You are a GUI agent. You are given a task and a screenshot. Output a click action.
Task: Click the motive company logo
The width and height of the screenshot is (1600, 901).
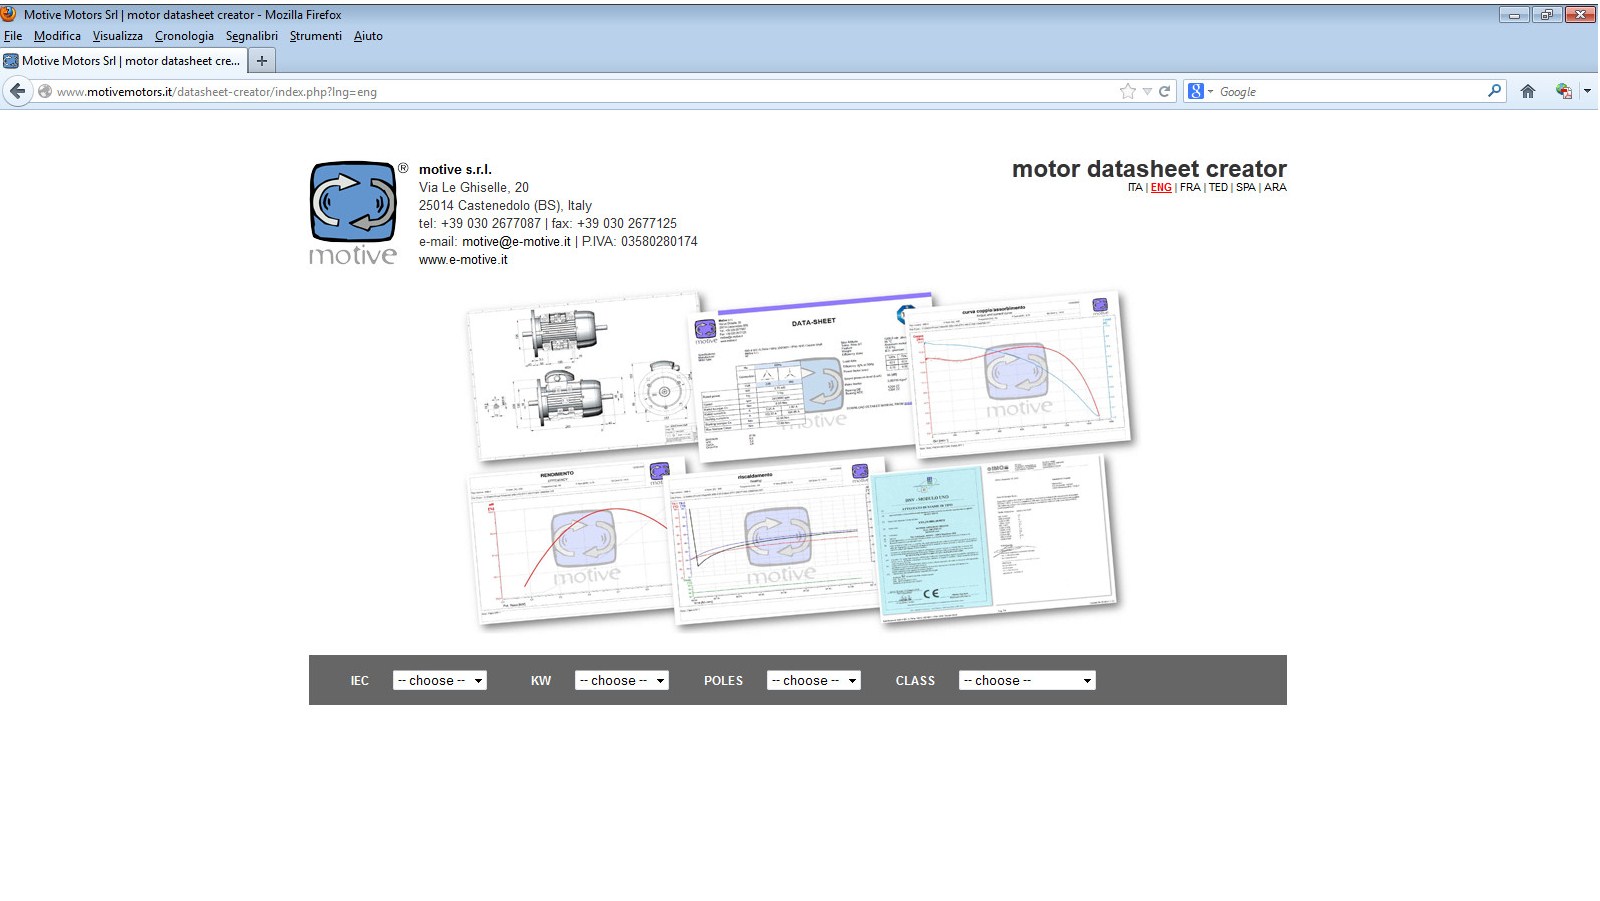tap(352, 203)
